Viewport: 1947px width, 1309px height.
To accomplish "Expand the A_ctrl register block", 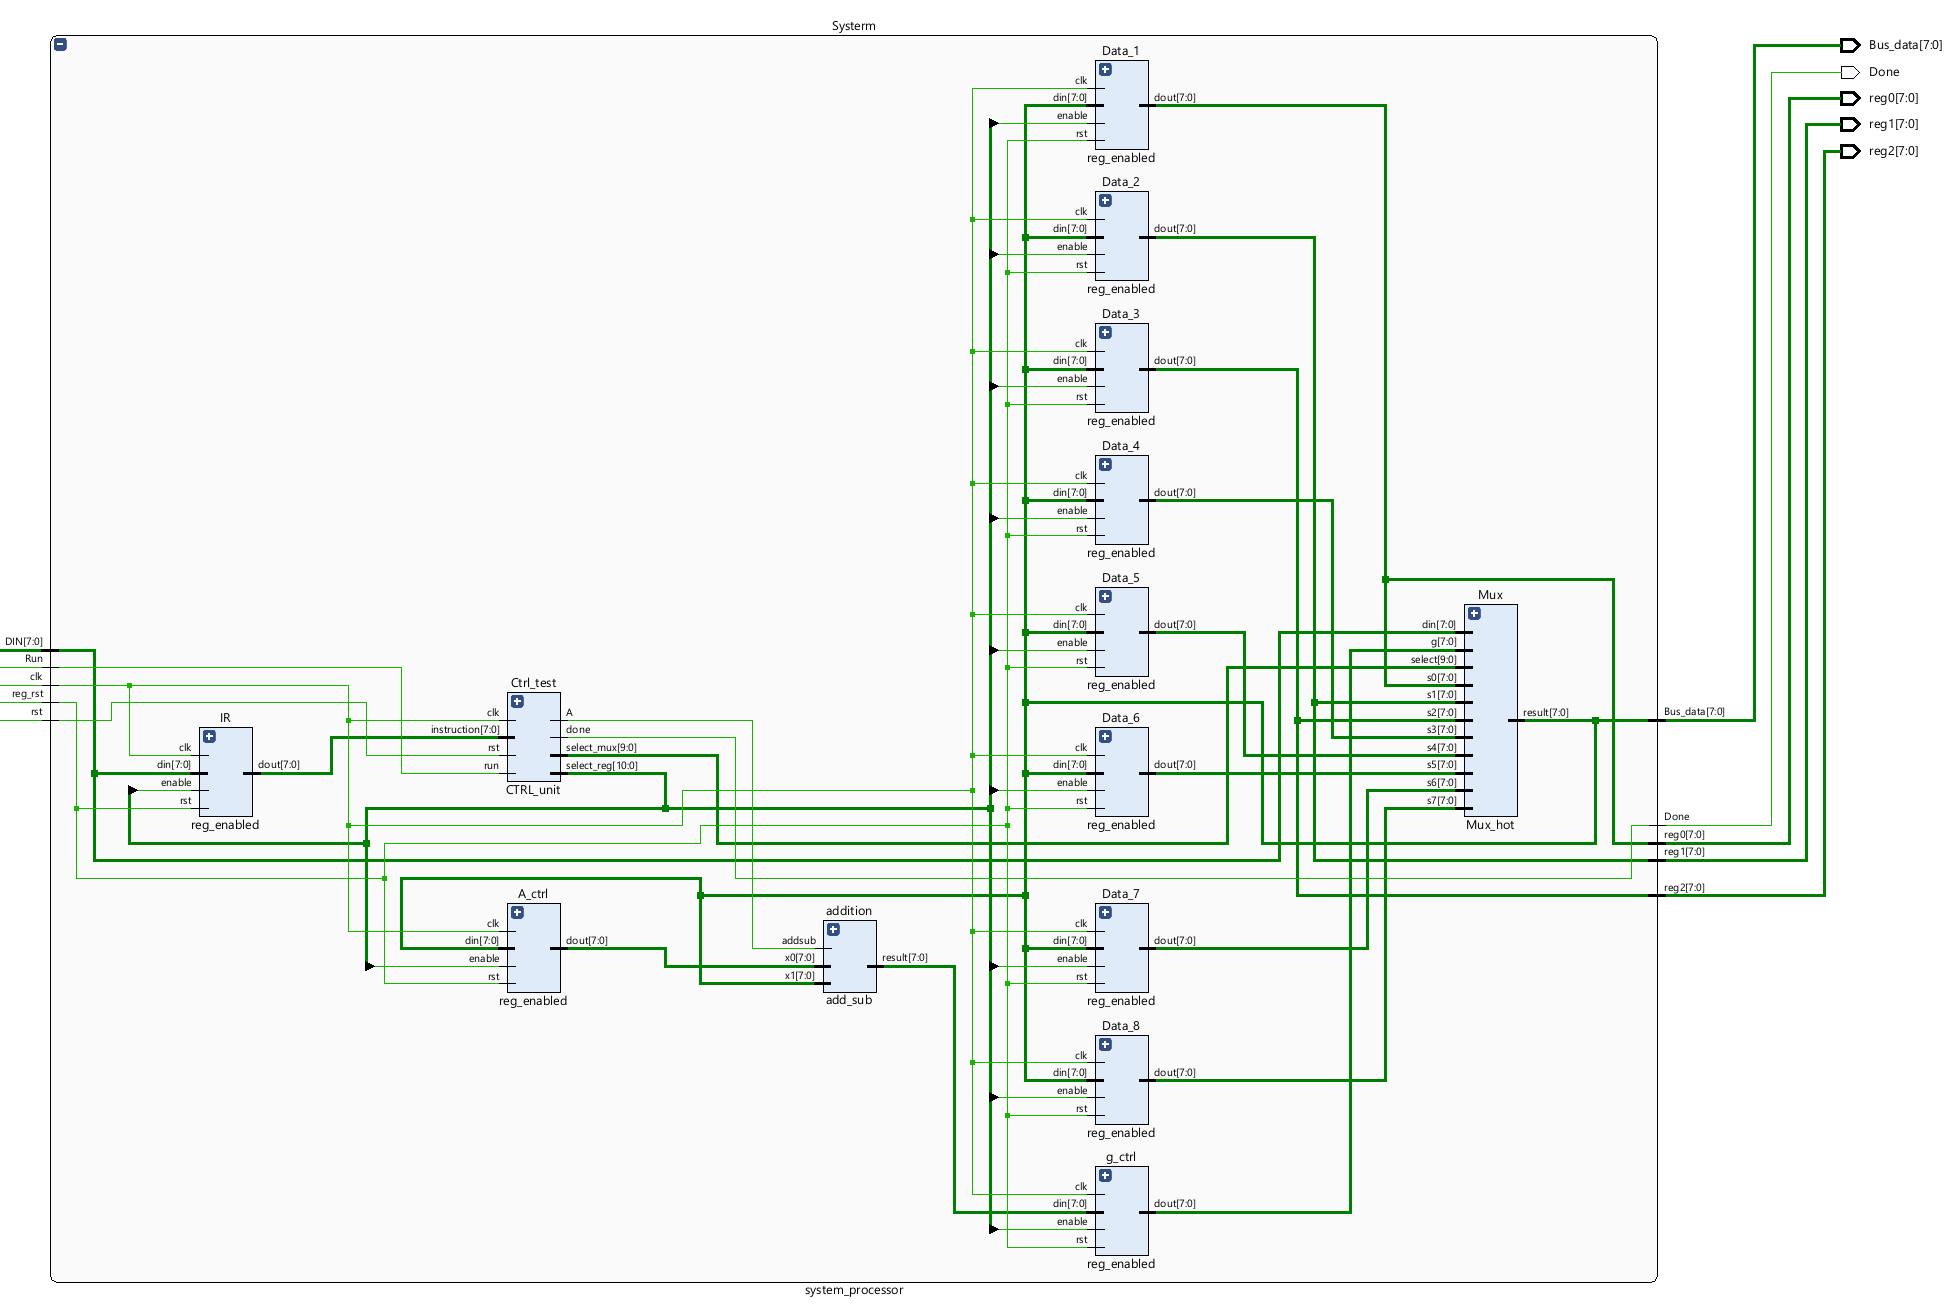I will pos(517,913).
